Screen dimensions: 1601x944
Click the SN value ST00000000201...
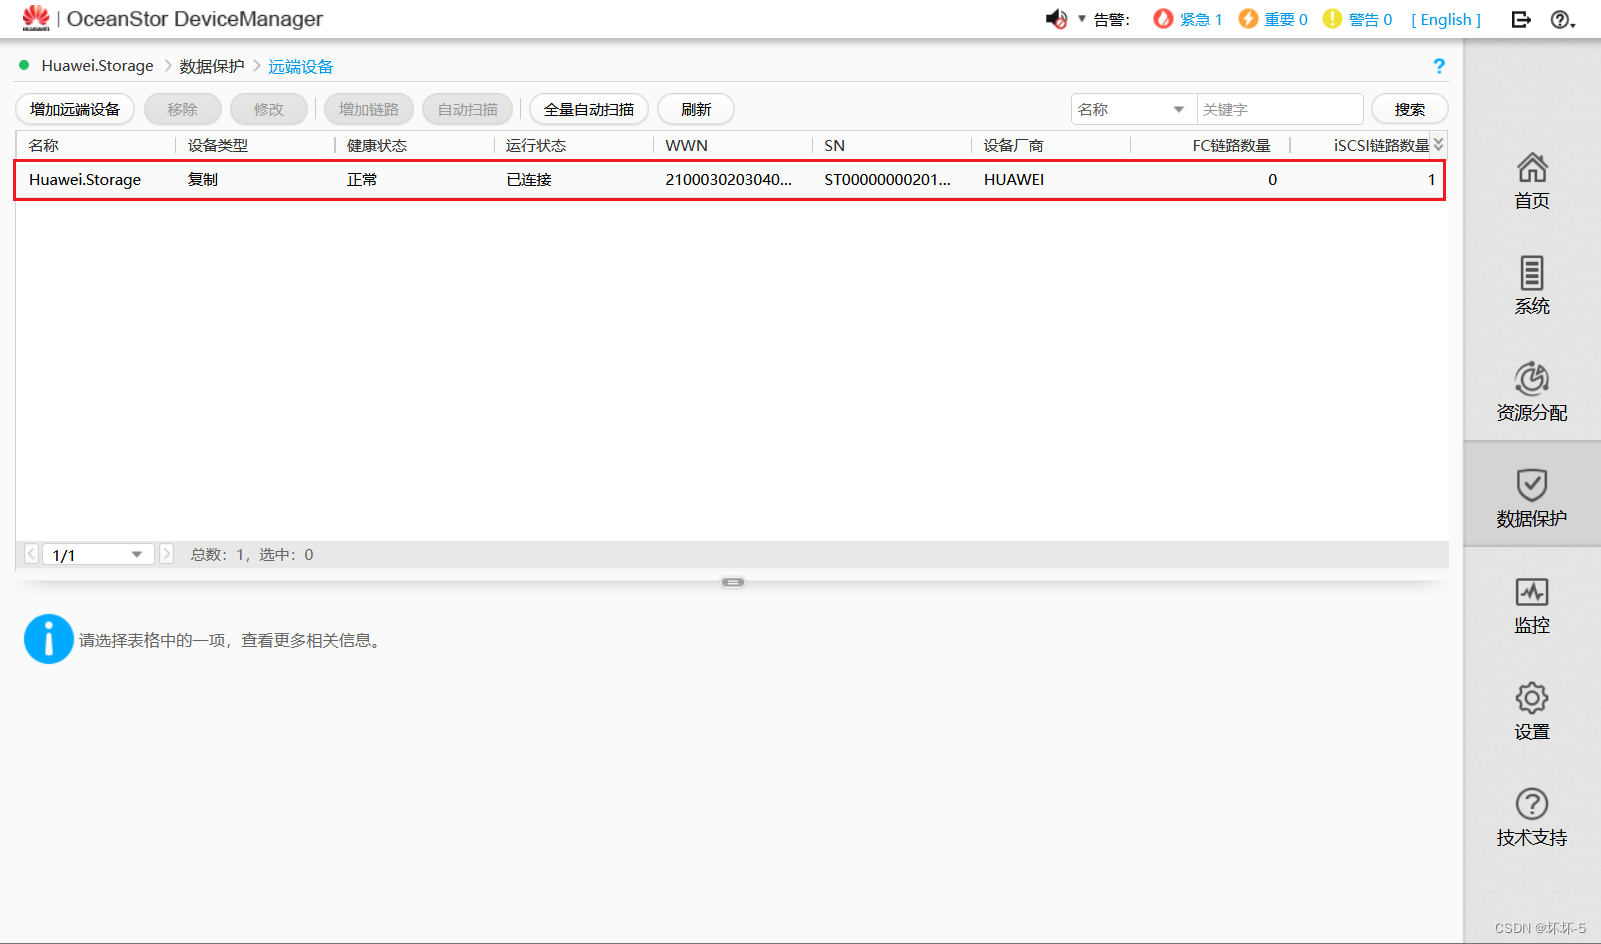click(887, 180)
